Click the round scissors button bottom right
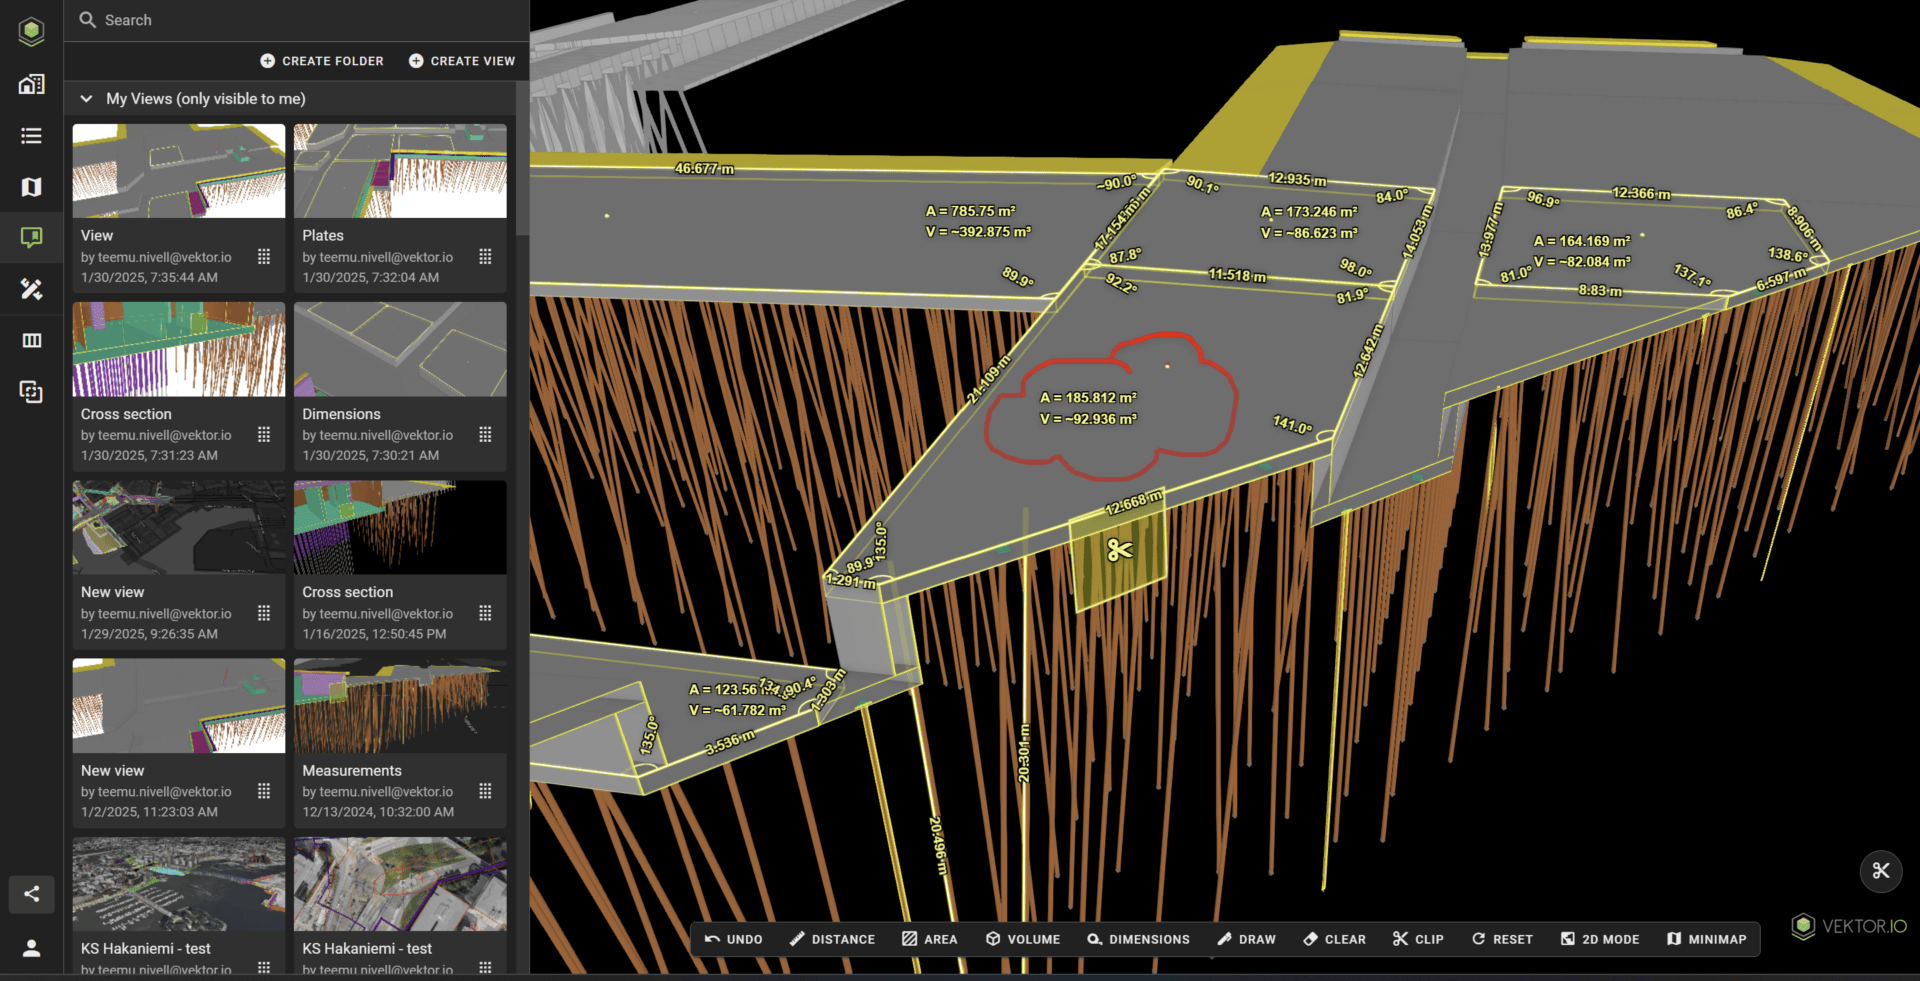The height and width of the screenshot is (981, 1920). point(1880,871)
